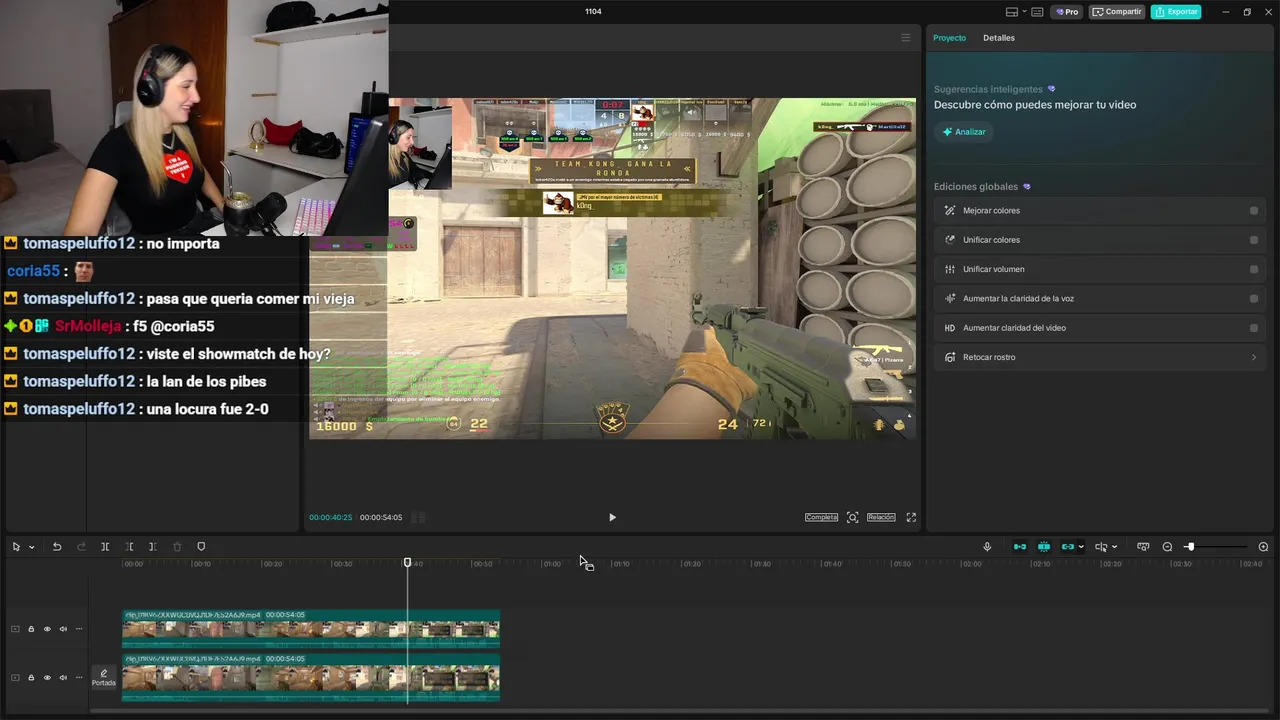The height and width of the screenshot is (720, 1280).
Task: Mute the lower main track
Action: pyautogui.click(x=63, y=677)
